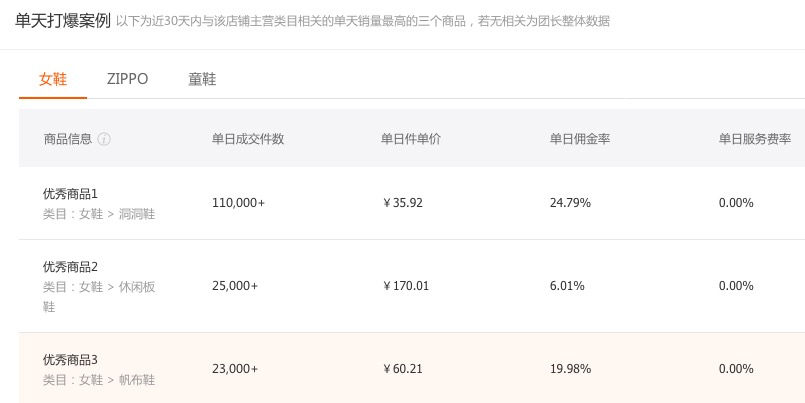Click the 单日佣金率 column header
The width and height of the screenshot is (805, 403).
[x=580, y=139]
